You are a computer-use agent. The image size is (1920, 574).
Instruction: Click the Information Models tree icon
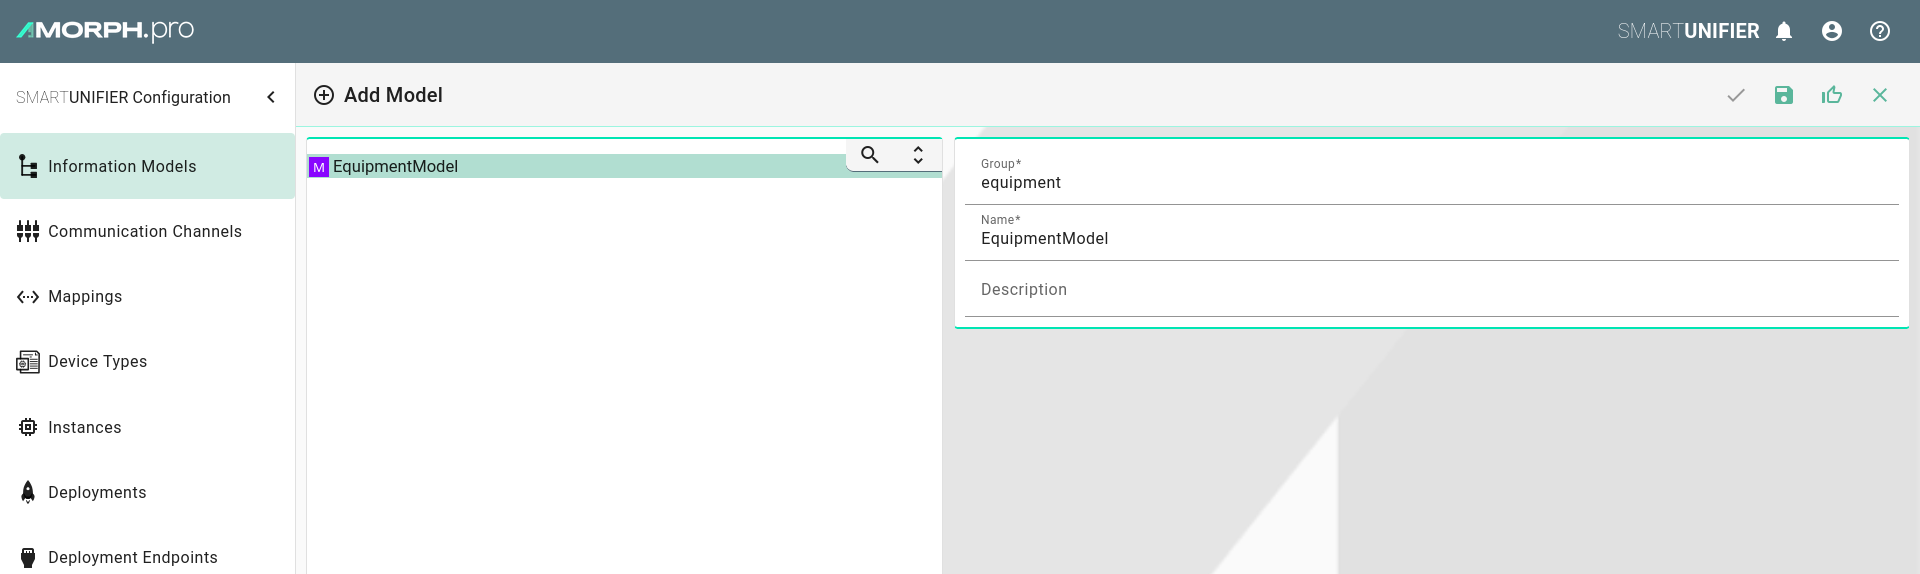[x=28, y=166]
